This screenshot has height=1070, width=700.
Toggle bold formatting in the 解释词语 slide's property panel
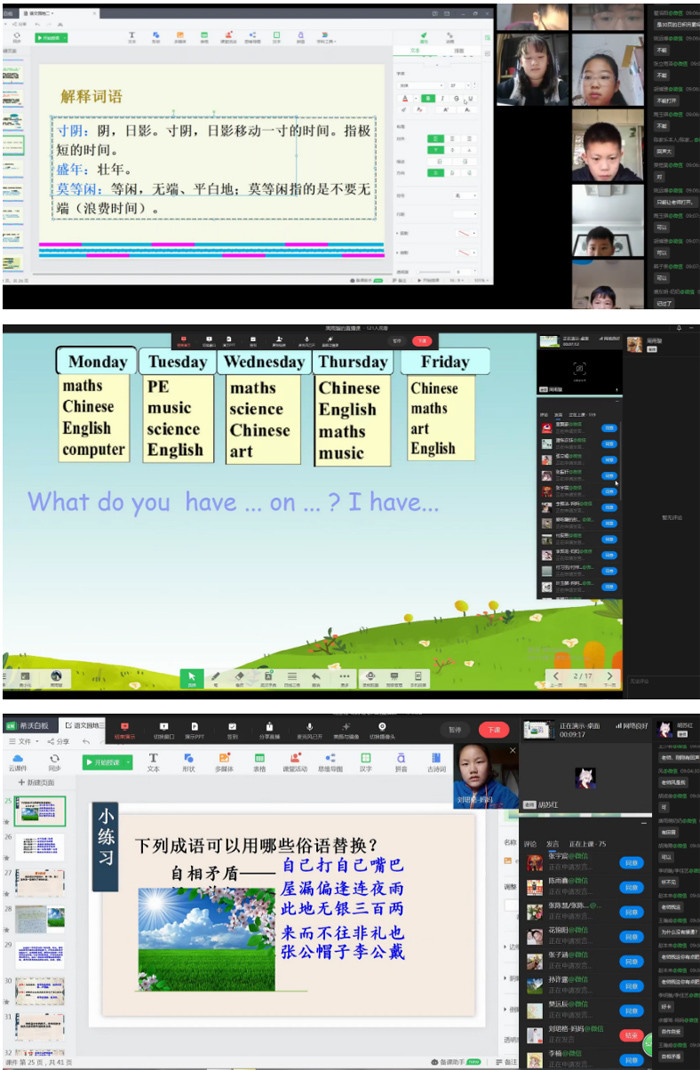click(x=427, y=98)
